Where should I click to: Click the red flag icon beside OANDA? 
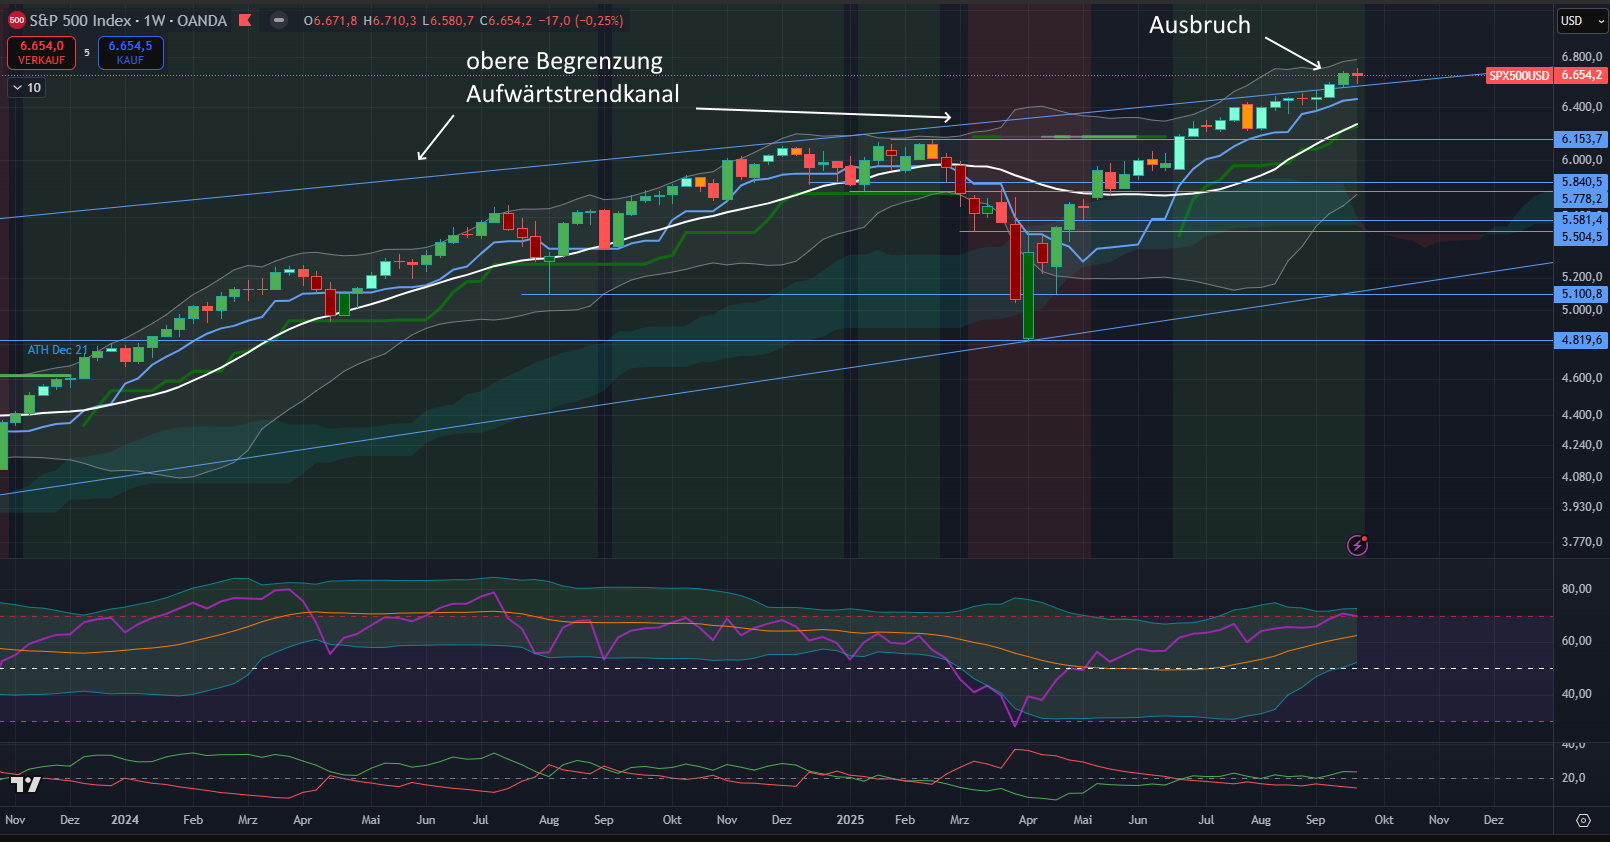245,20
